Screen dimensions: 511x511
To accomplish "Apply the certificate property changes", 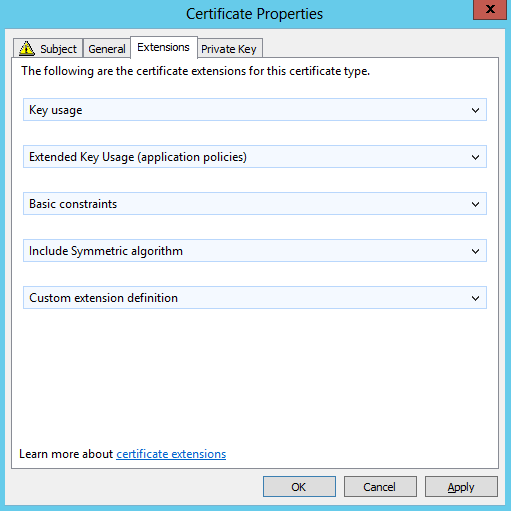I will tap(461, 487).
